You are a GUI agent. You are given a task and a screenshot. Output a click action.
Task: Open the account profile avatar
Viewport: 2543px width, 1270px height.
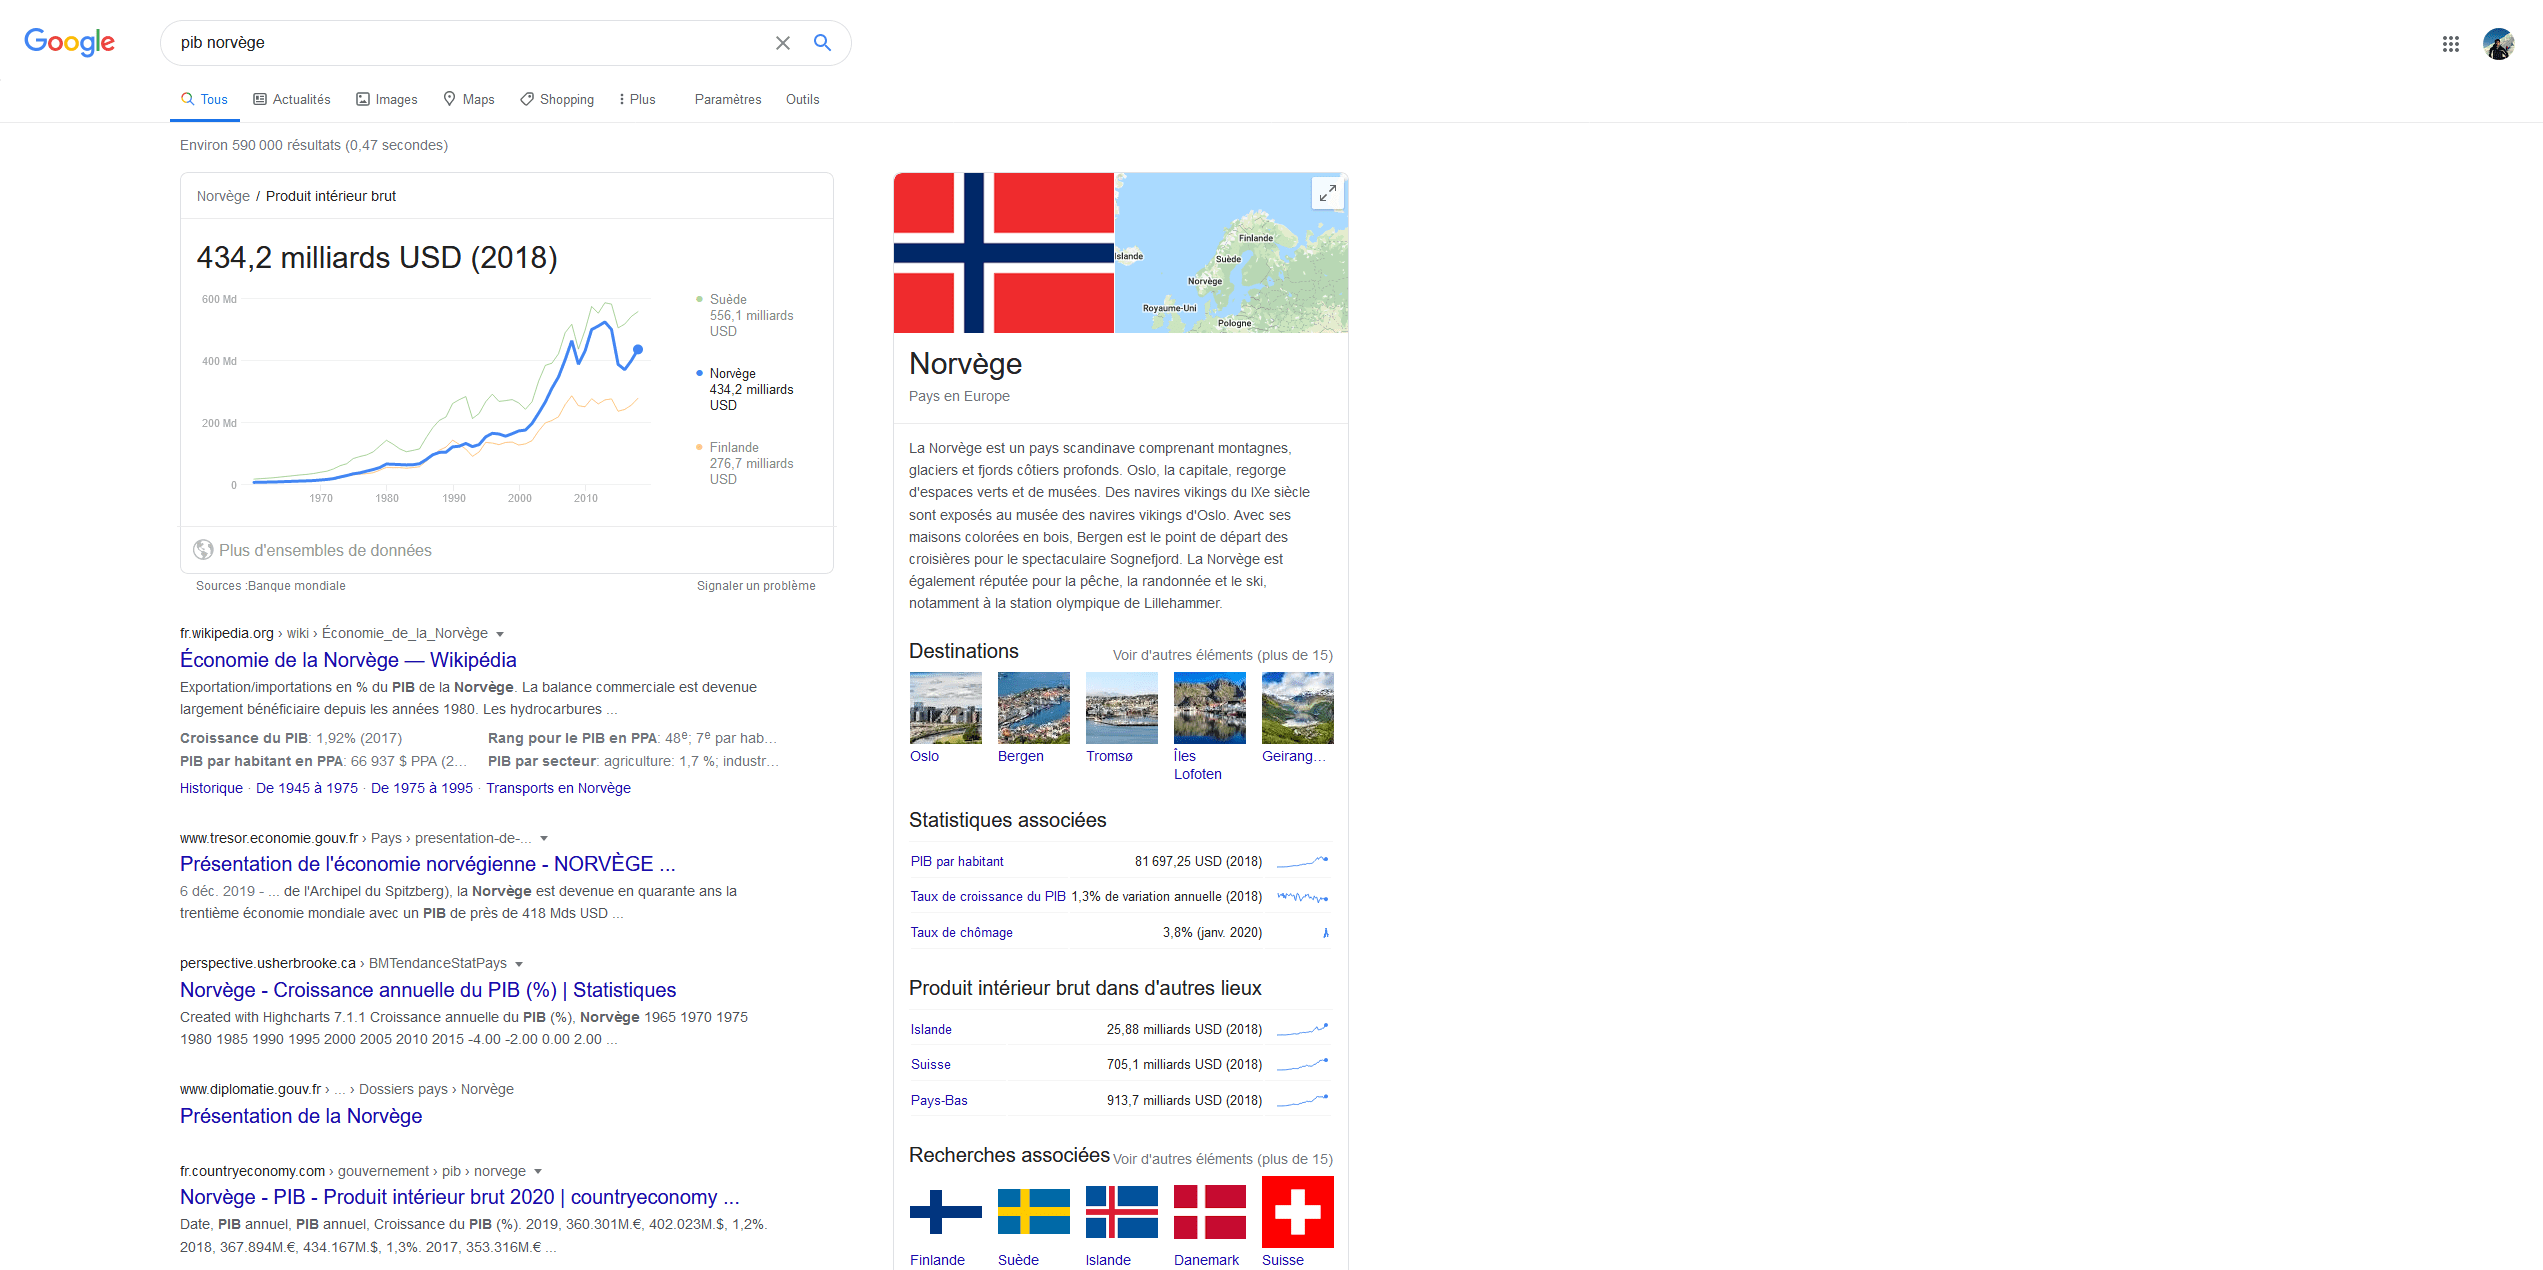click(x=2499, y=44)
